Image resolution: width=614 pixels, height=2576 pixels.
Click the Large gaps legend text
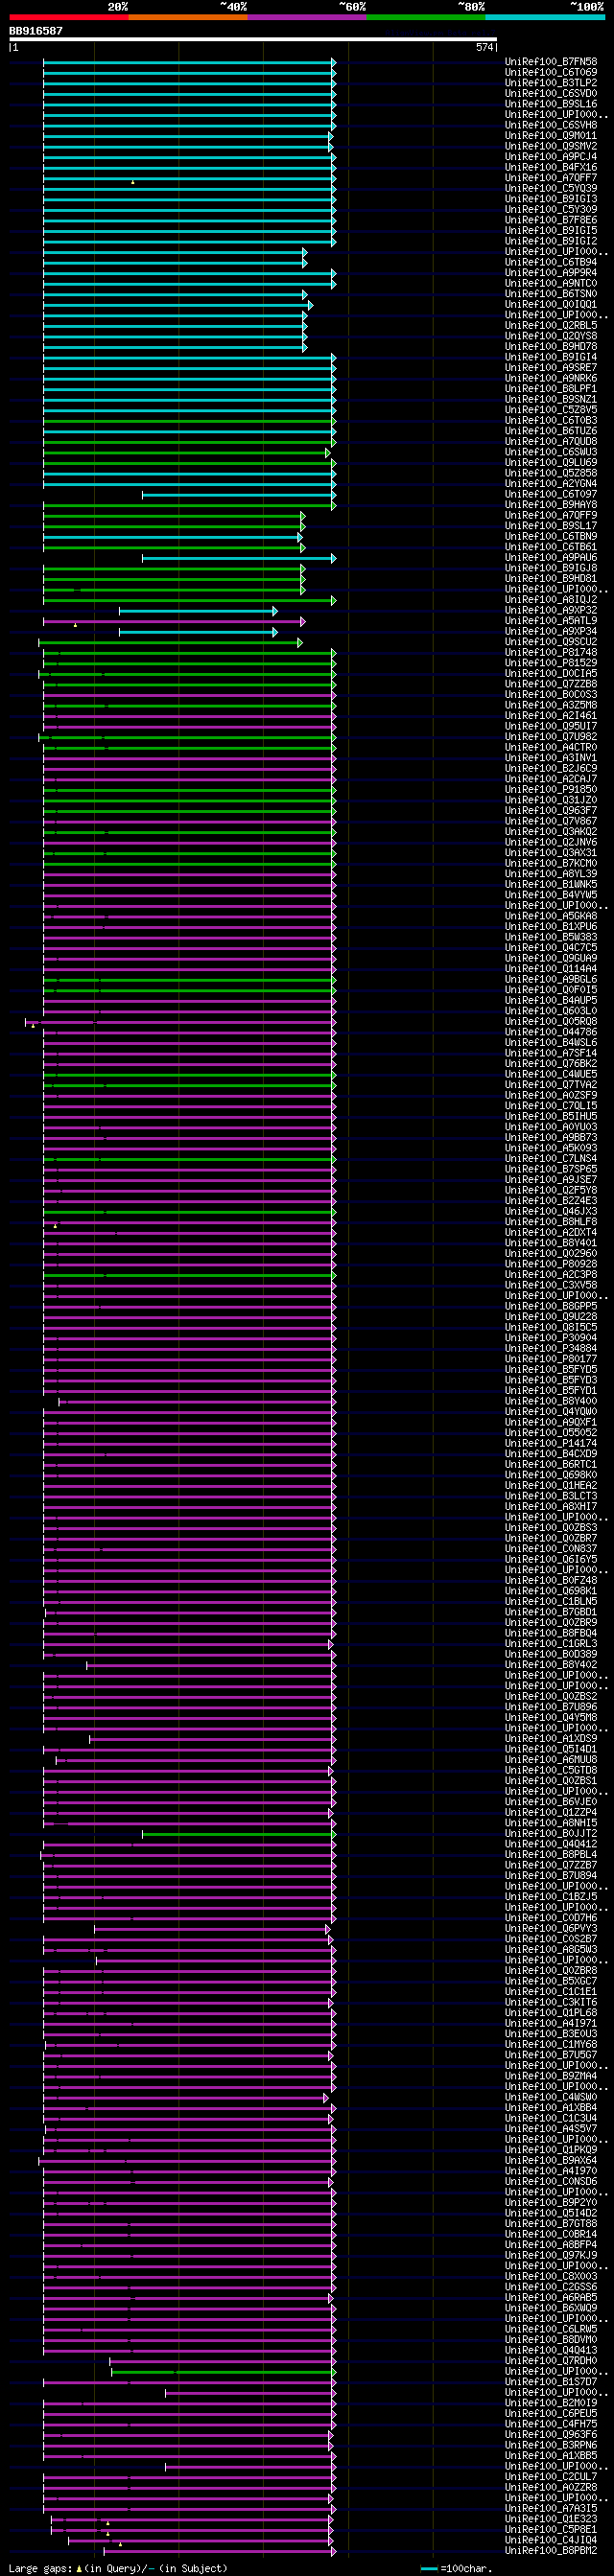pos(118,2568)
